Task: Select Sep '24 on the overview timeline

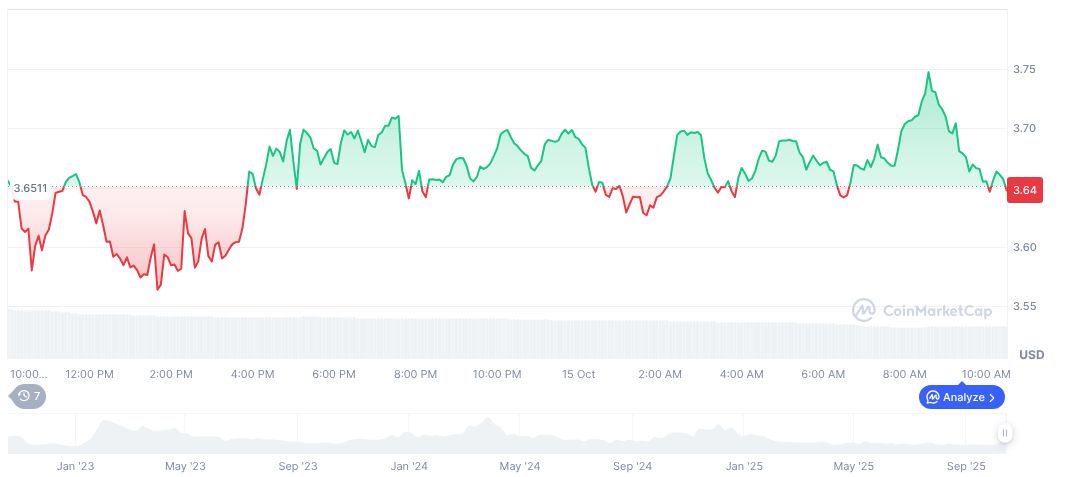Action: (632, 466)
